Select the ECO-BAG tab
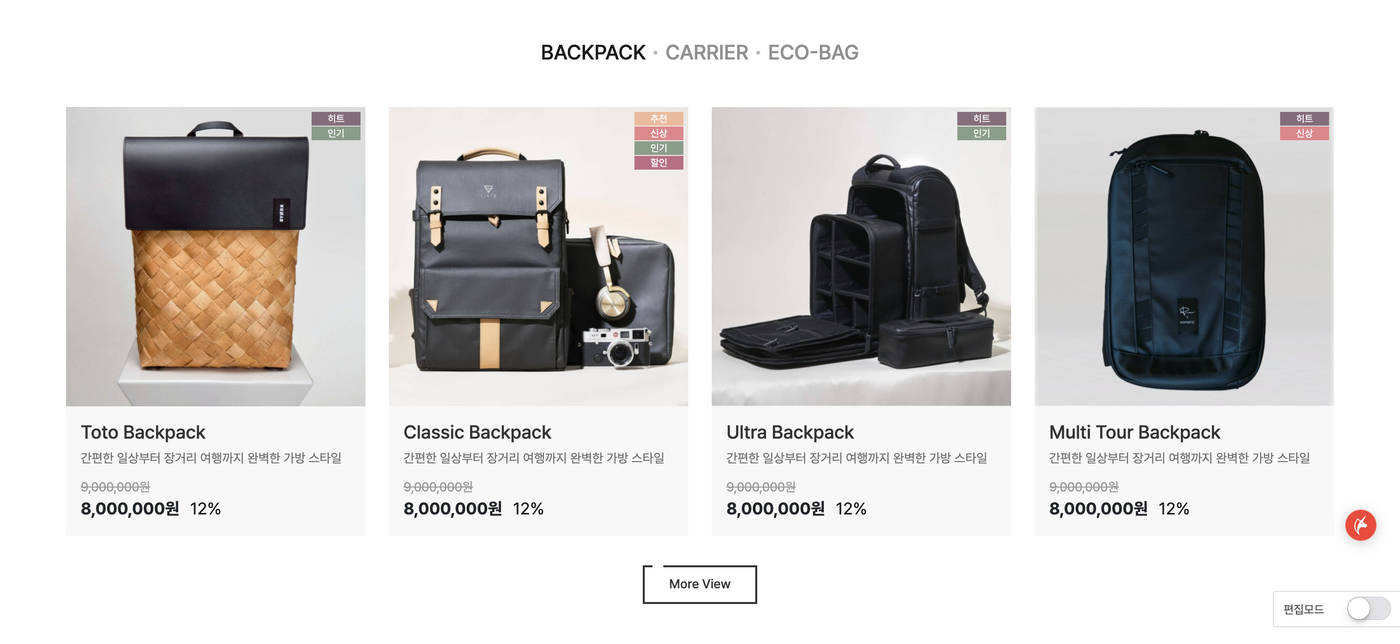 (x=813, y=53)
